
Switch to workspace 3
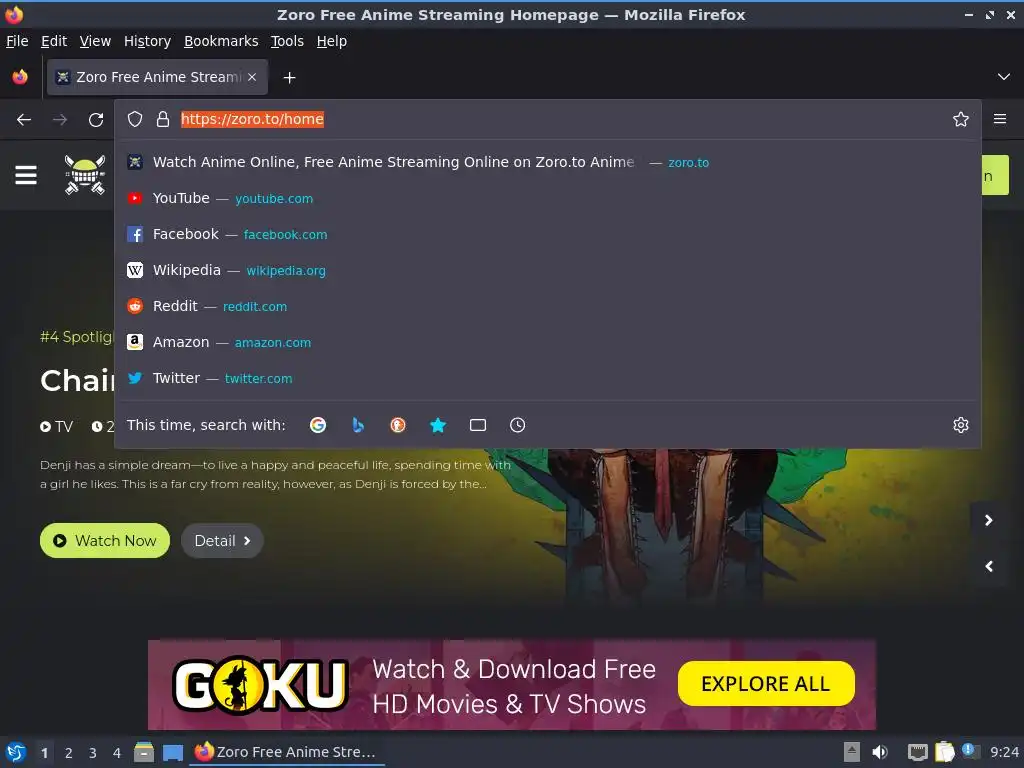pos(93,753)
